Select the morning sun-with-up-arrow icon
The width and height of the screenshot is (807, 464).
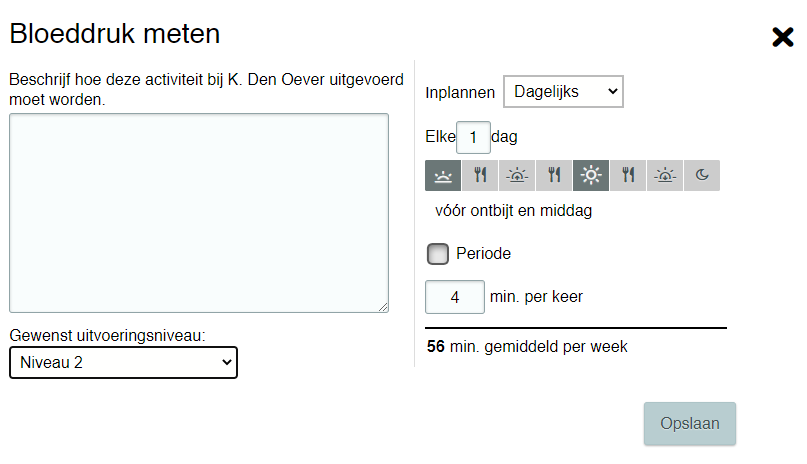[x=517, y=176]
